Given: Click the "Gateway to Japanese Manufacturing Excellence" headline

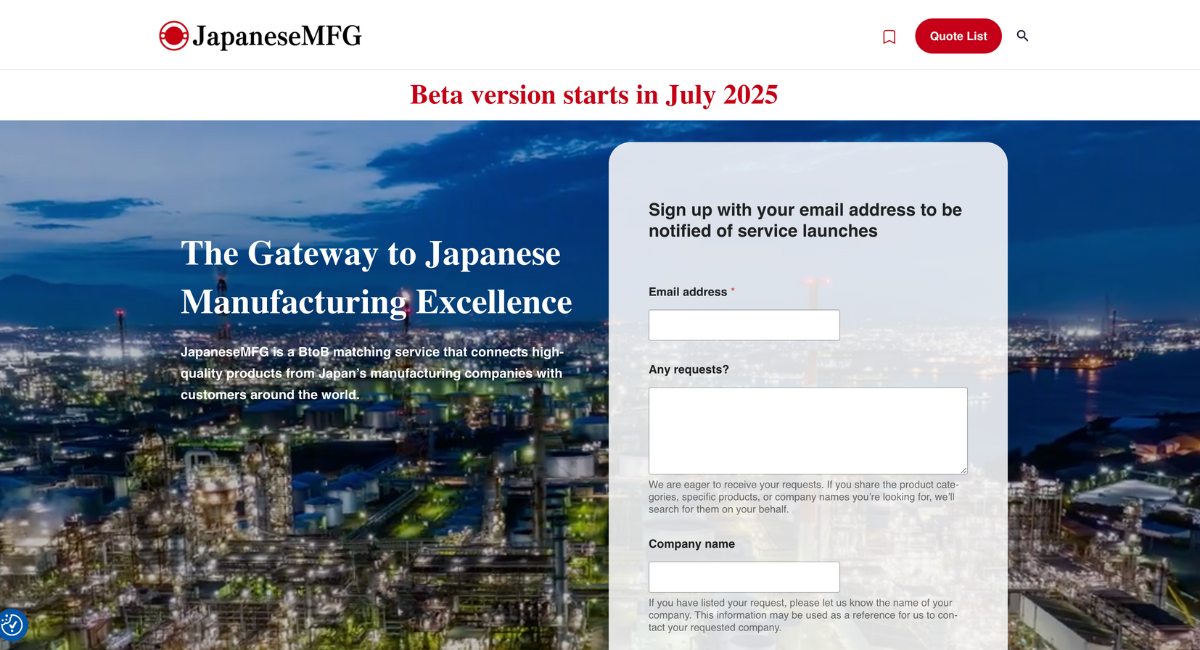Looking at the screenshot, I should pyautogui.click(x=376, y=277).
